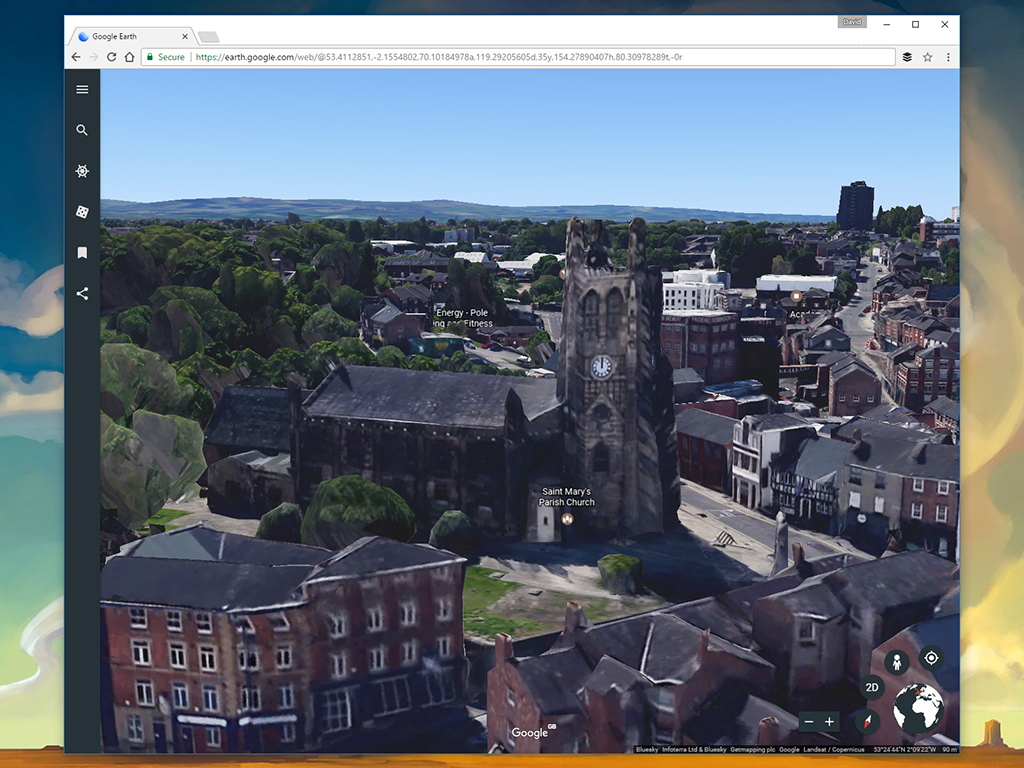Fly to my location target icon

[x=931, y=658]
